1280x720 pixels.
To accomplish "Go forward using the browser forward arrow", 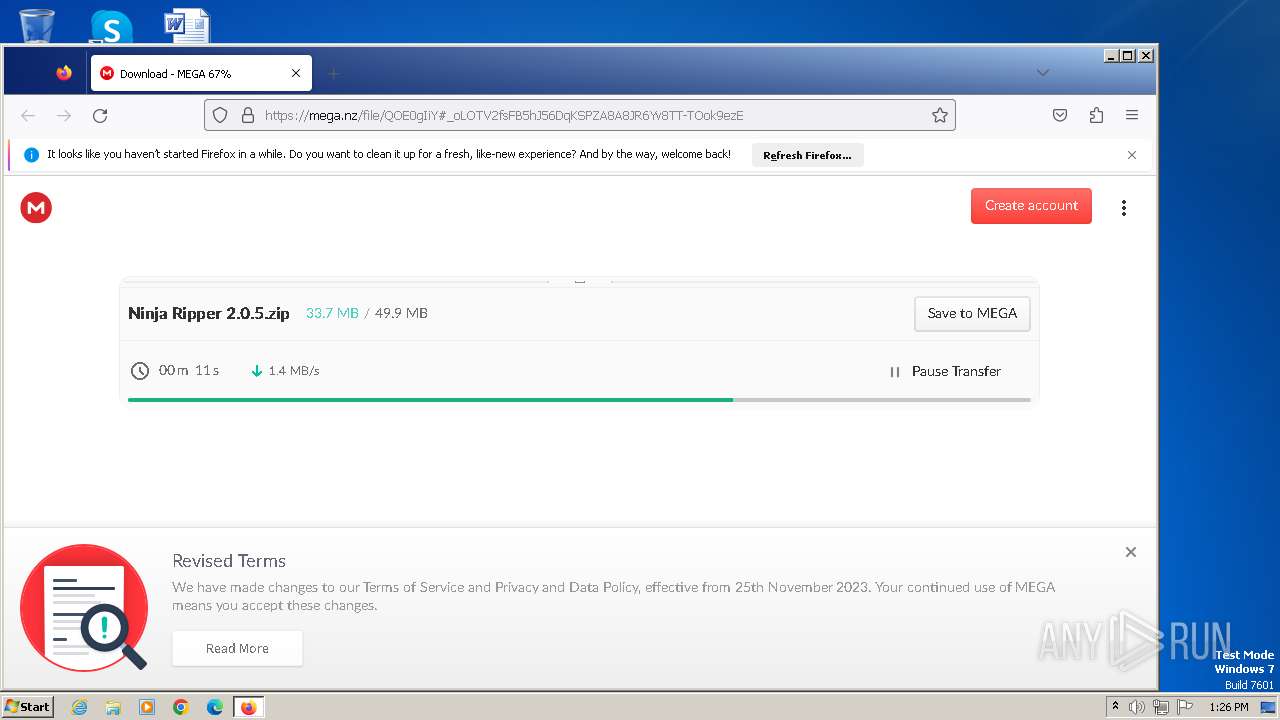I will coord(64,116).
